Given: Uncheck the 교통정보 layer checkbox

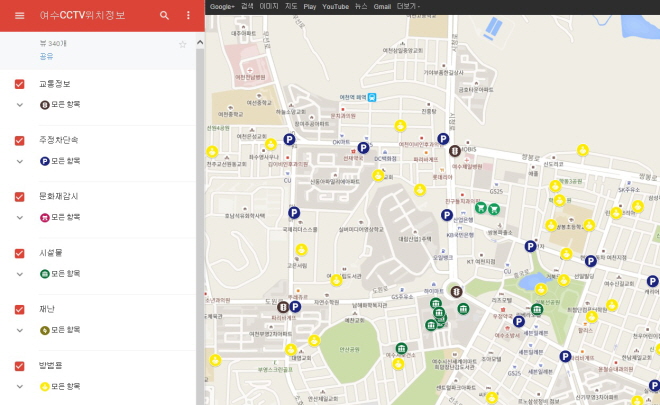Looking at the screenshot, I should coord(20,84).
